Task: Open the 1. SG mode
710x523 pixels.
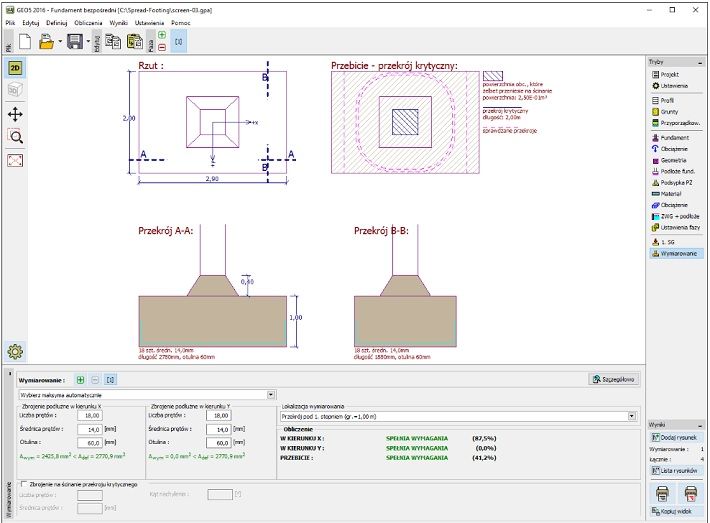Action: coord(676,242)
